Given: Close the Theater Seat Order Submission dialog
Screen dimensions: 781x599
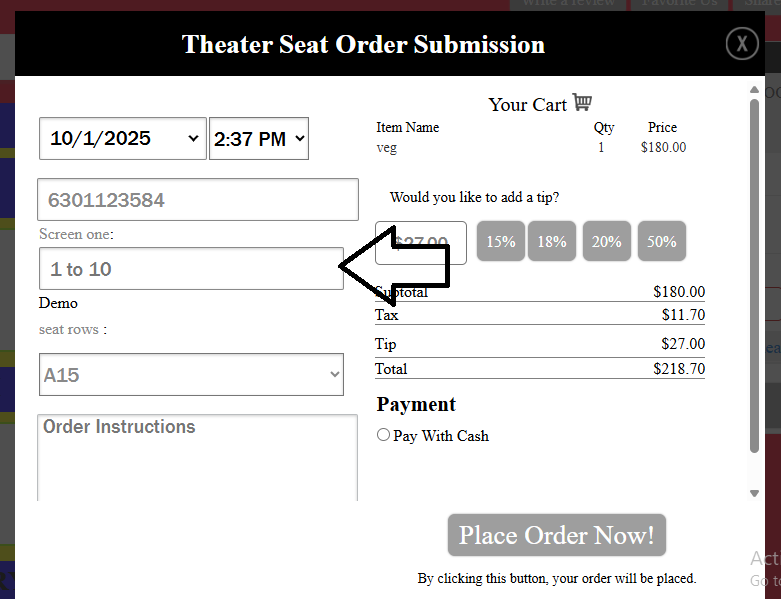Looking at the screenshot, I should 741,43.
